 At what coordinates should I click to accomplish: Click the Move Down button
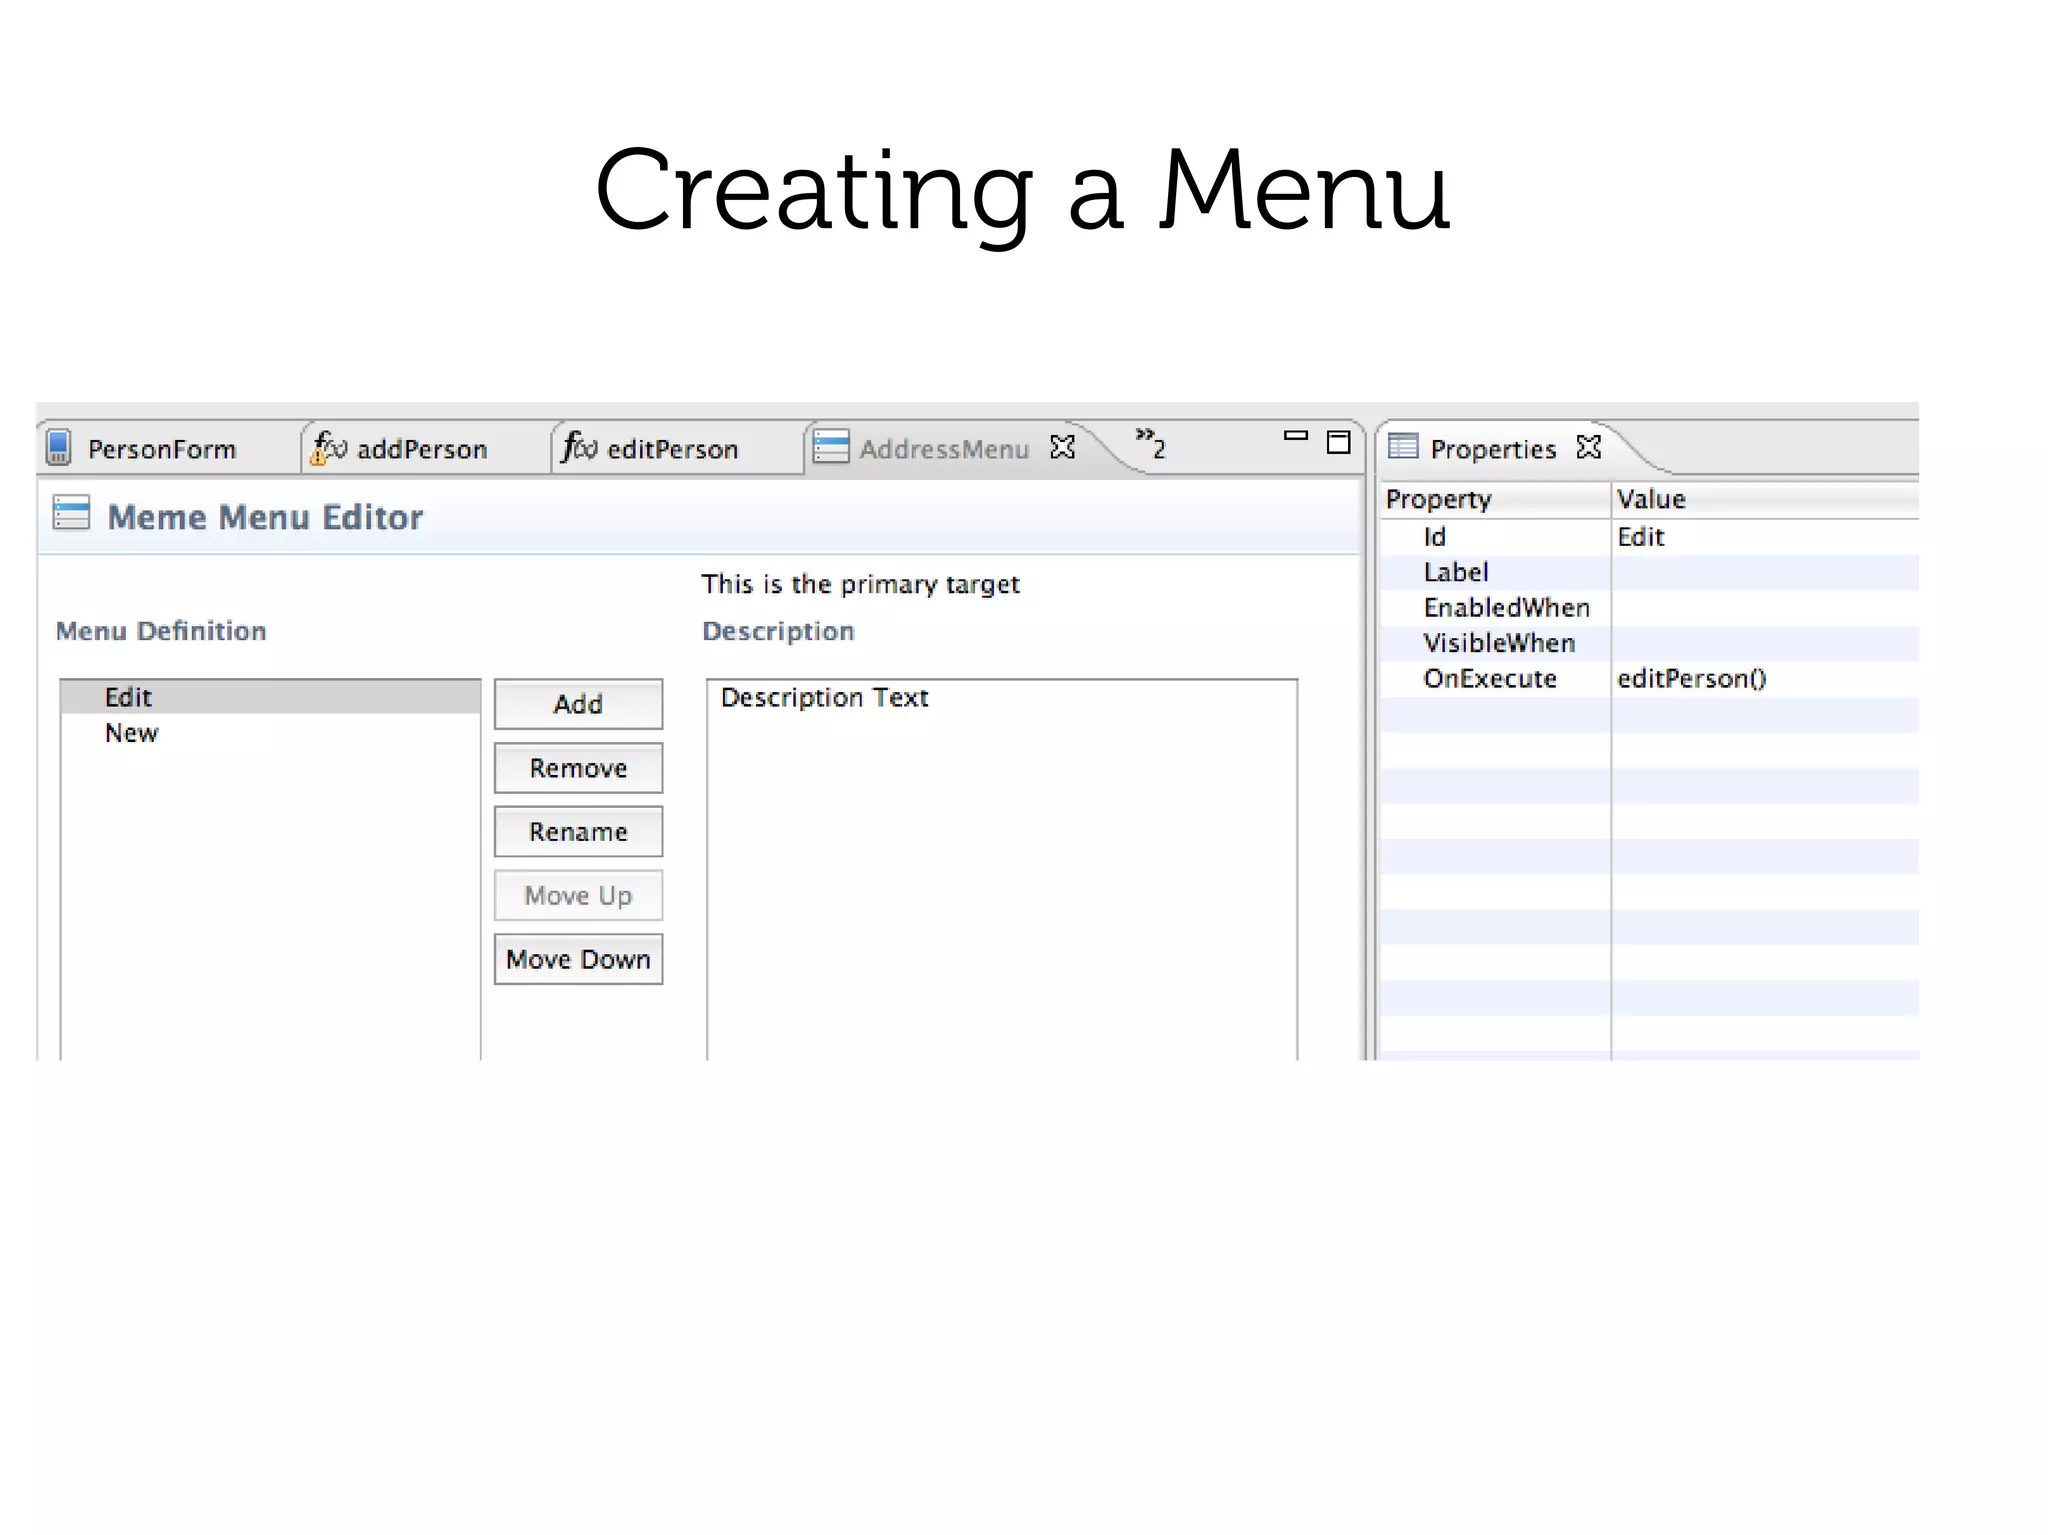click(x=578, y=959)
